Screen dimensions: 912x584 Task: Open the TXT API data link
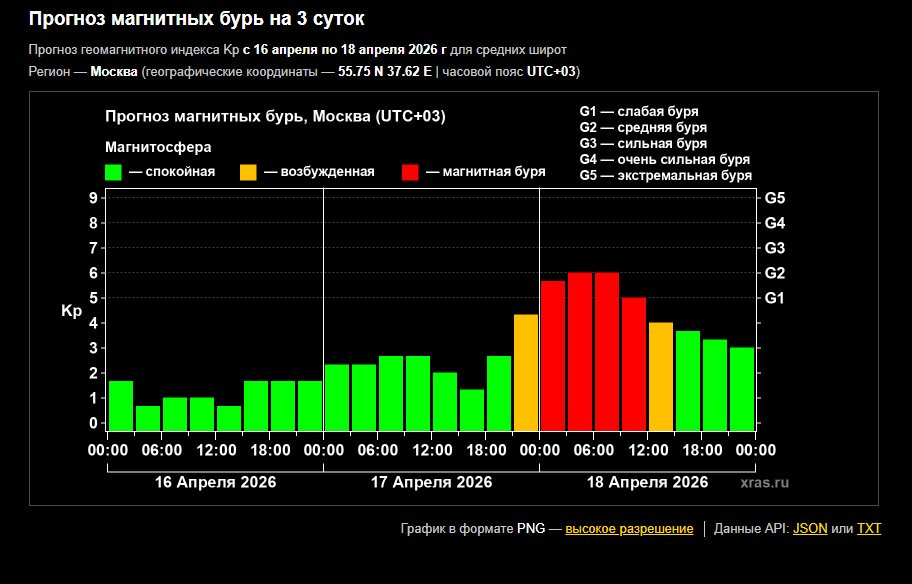point(869,528)
